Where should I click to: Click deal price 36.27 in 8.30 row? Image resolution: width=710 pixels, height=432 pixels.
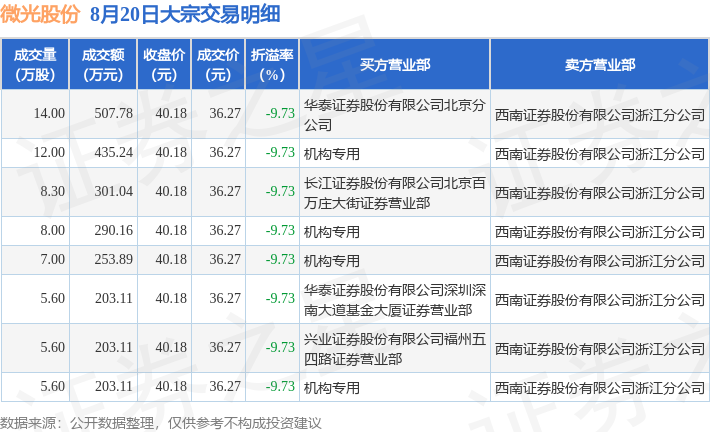click(x=225, y=191)
